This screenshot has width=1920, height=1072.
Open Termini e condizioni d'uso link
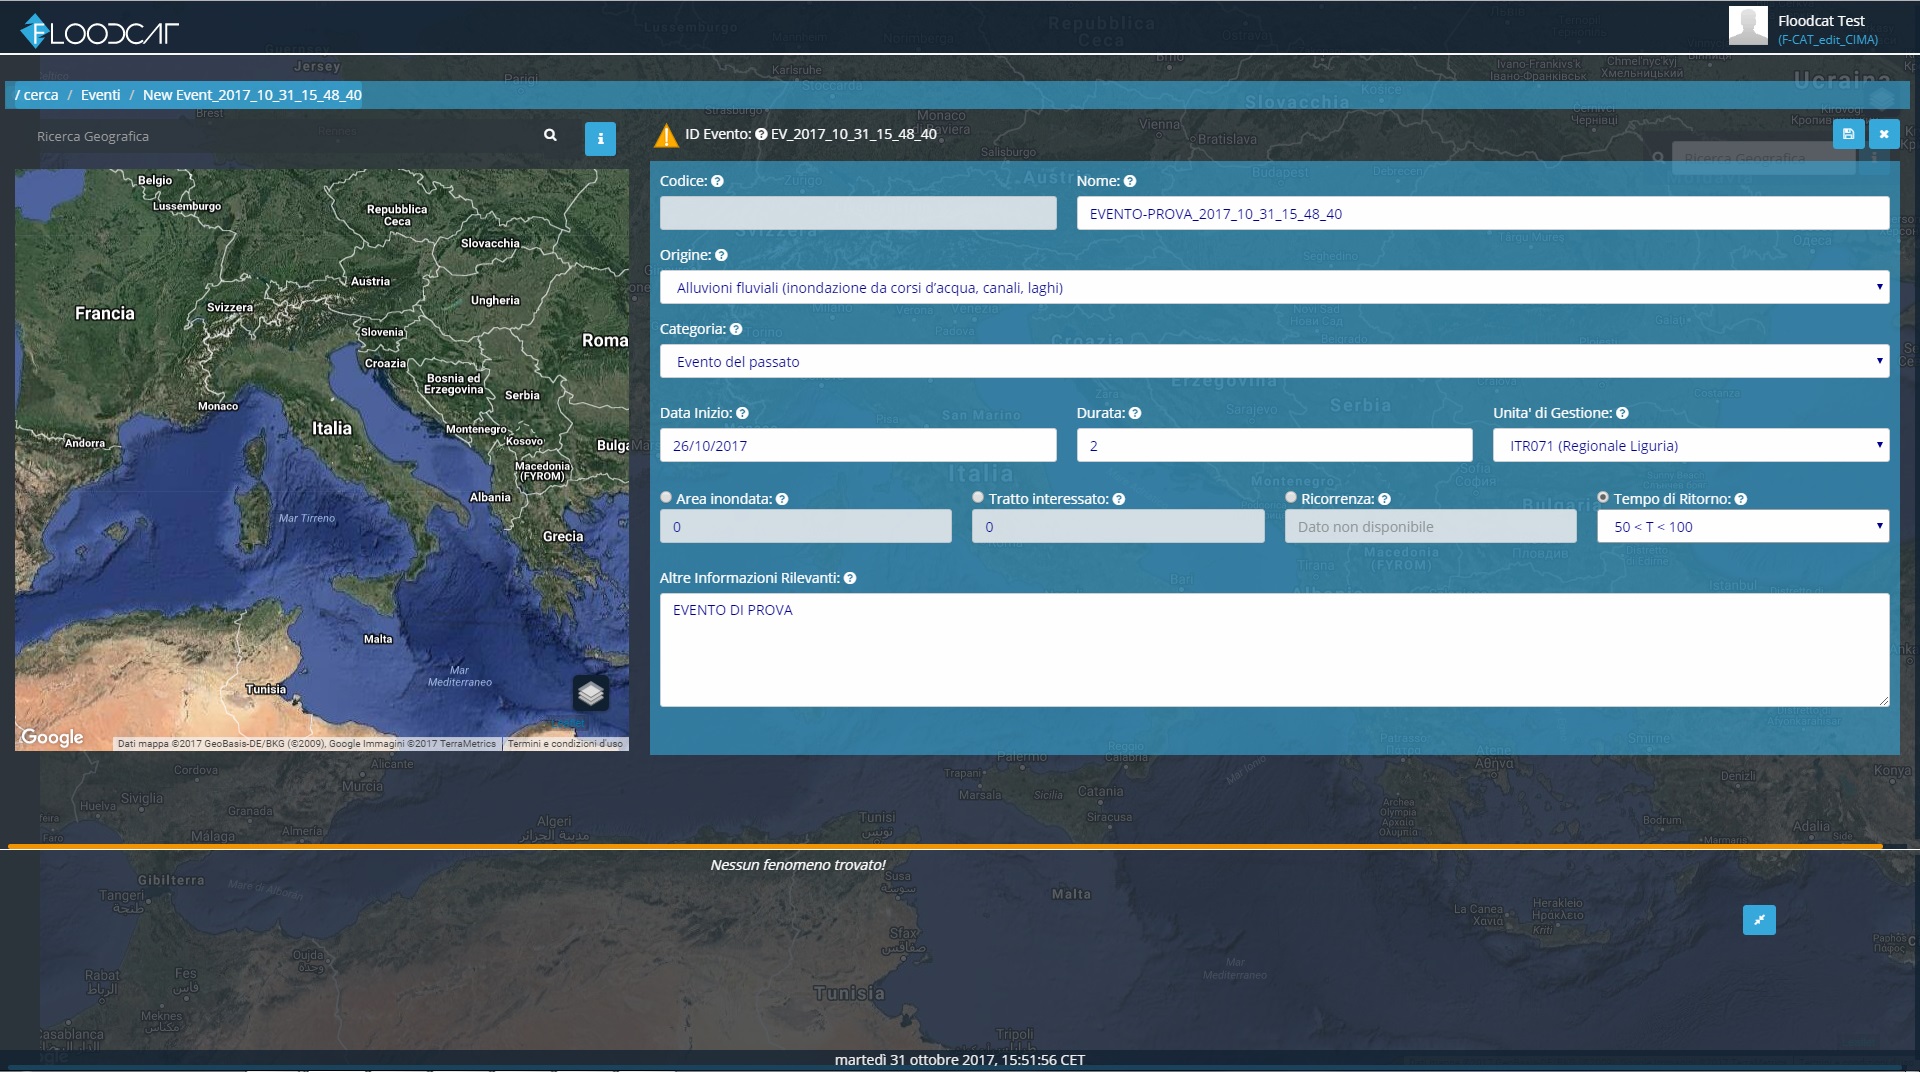click(x=565, y=744)
